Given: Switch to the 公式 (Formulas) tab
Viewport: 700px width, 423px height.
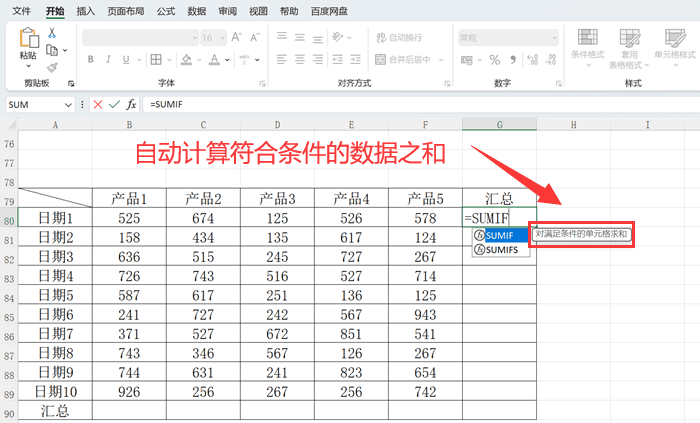Looking at the screenshot, I should tap(166, 11).
